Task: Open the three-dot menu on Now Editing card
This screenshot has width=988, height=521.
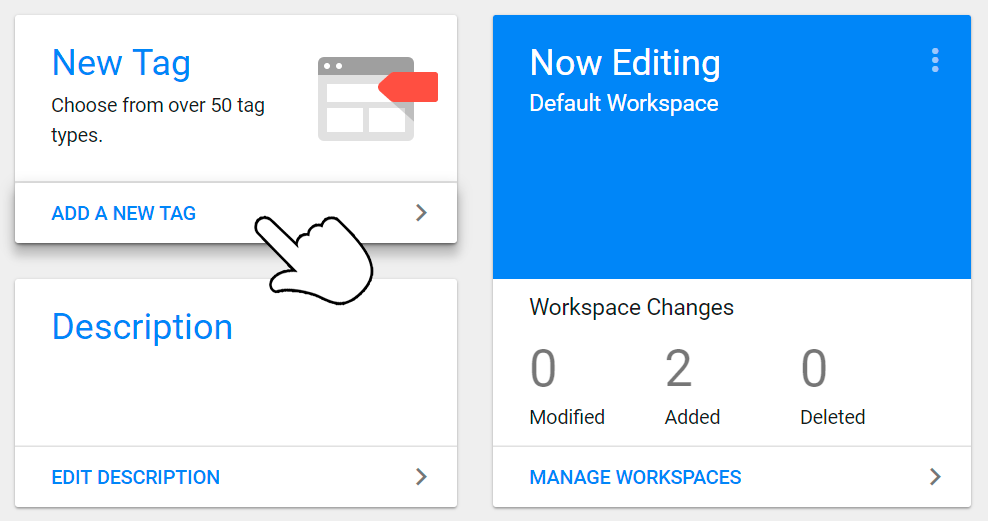Action: coord(935,60)
